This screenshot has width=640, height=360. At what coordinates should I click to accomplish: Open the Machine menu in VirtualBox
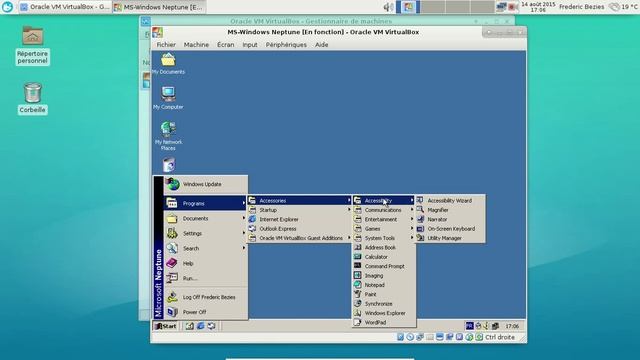196,45
